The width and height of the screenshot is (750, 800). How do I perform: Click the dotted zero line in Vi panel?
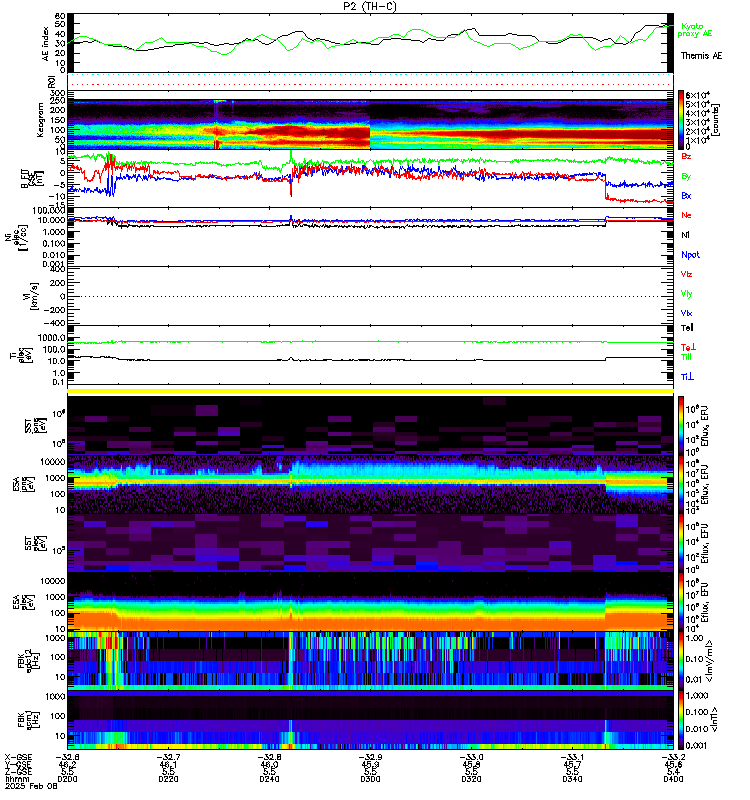pyautogui.click(x=370, y=296)
